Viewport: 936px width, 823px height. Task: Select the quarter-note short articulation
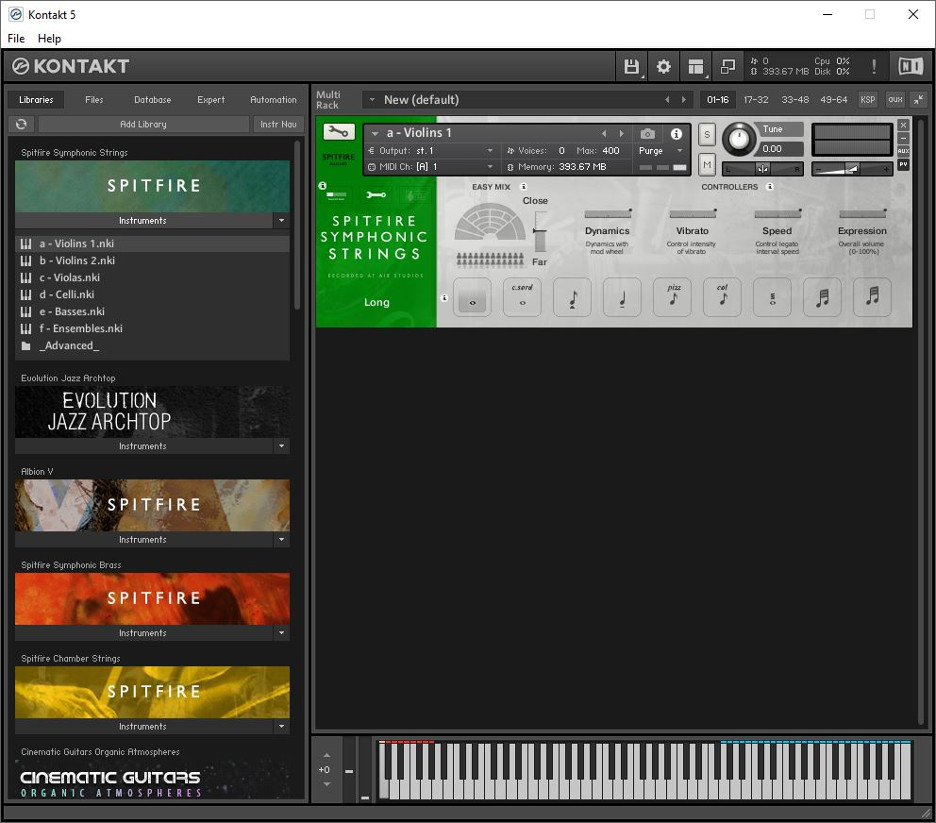tap(622, 297)
